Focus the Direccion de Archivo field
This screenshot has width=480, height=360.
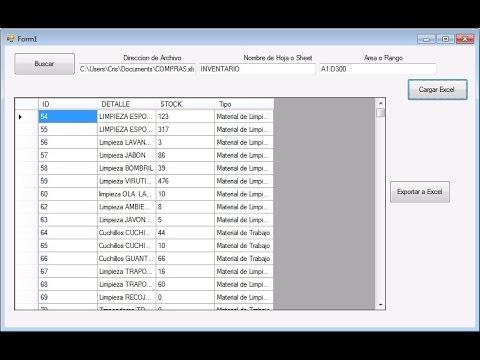pyautogui.click(x=137, y=69)
